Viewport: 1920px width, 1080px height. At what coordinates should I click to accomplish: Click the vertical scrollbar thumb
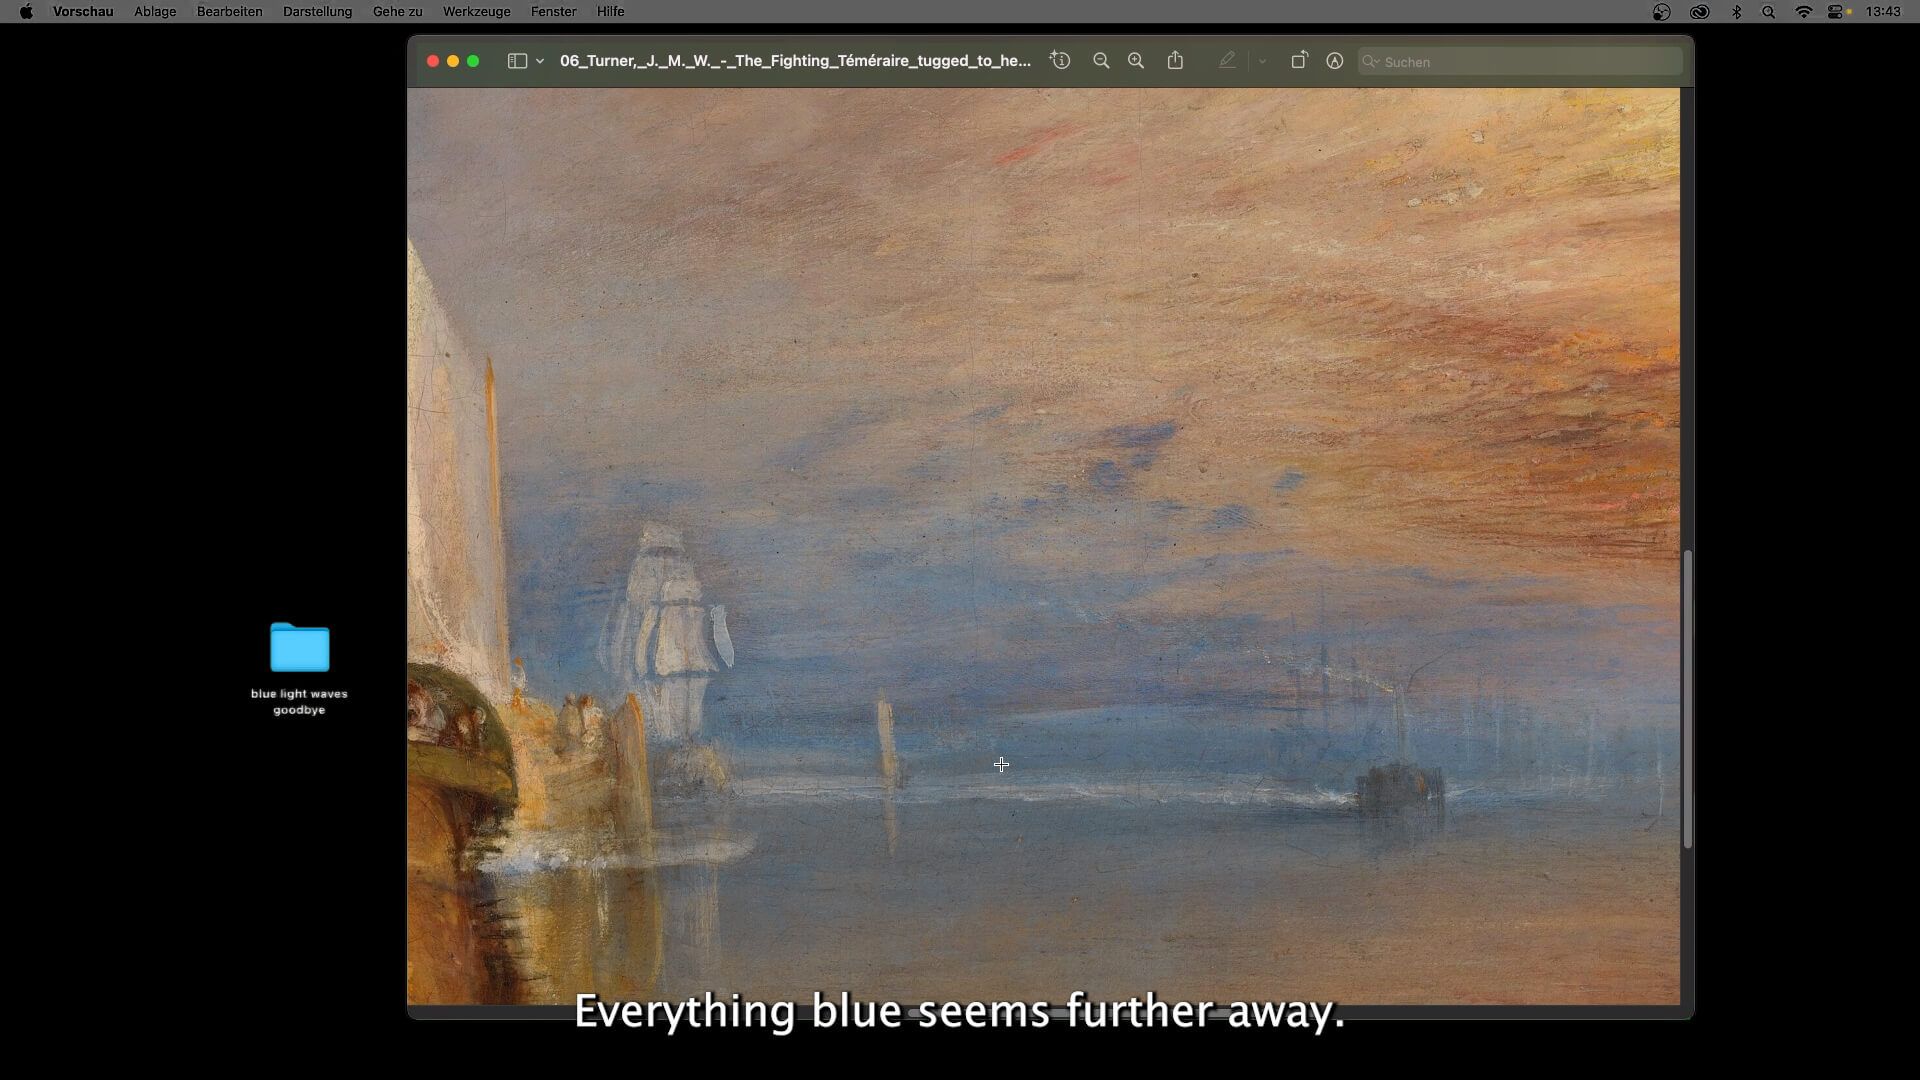(x=1687, y=699)
